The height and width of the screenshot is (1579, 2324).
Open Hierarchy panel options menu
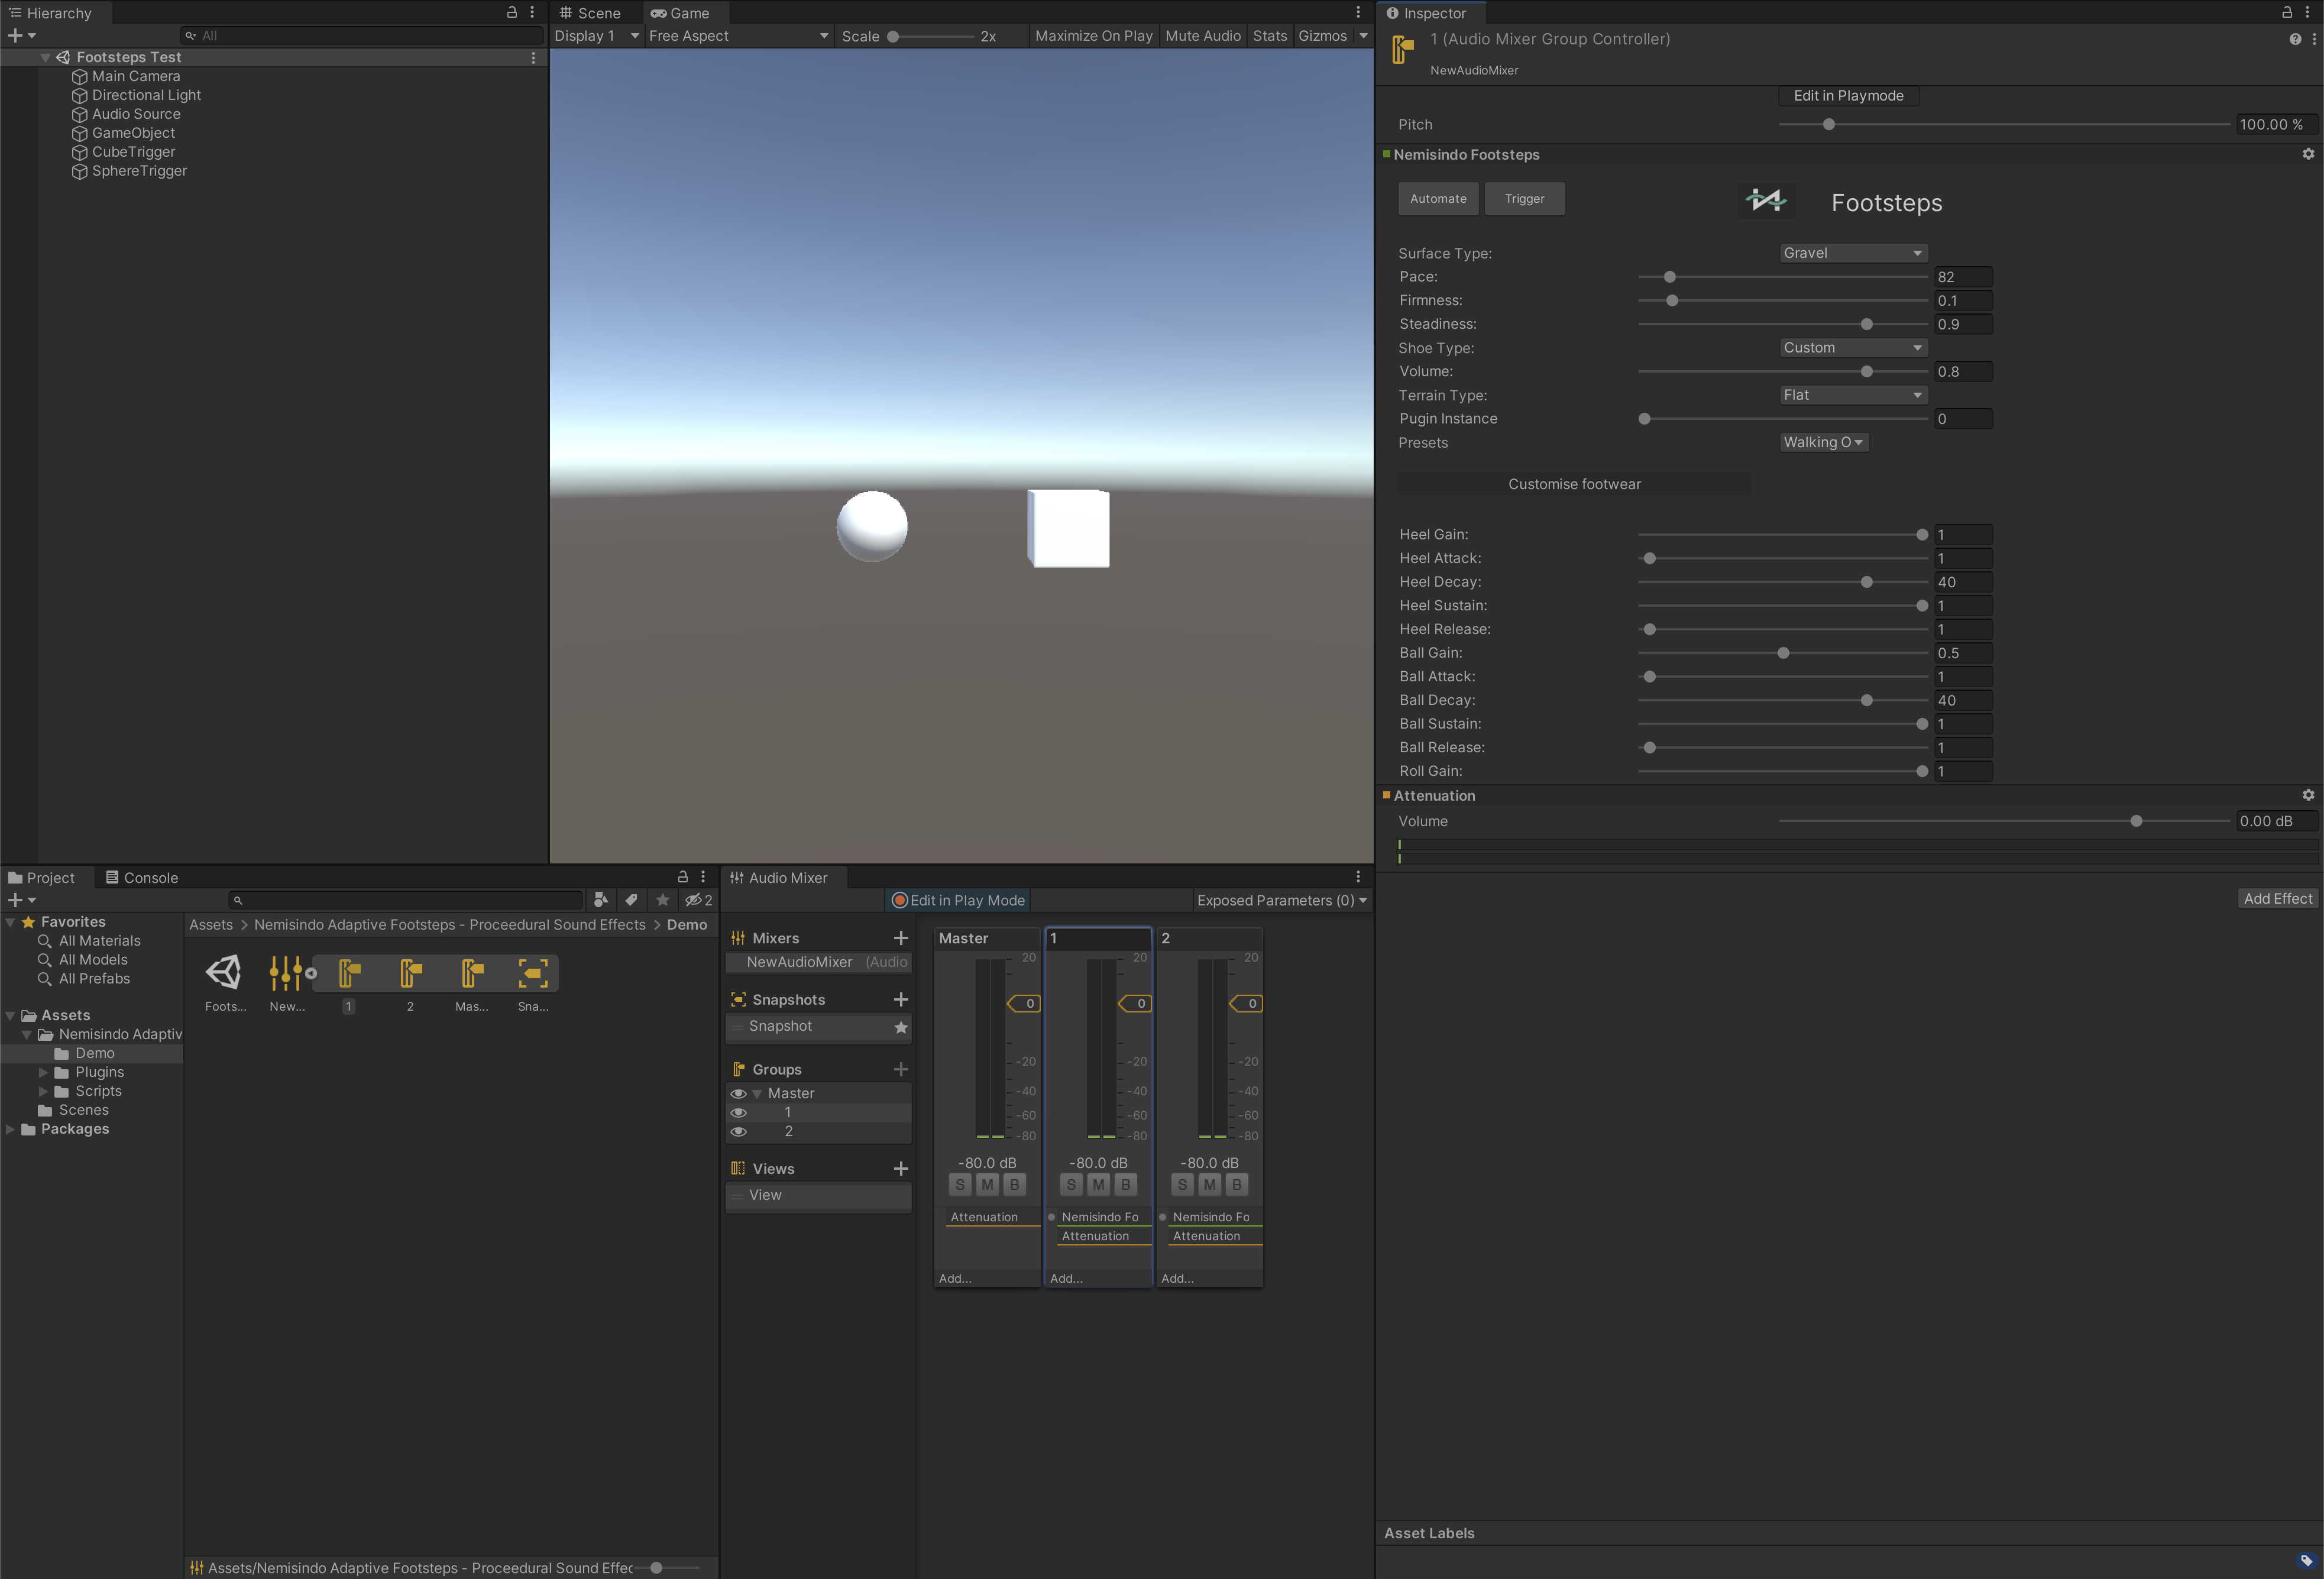(532, 12)
